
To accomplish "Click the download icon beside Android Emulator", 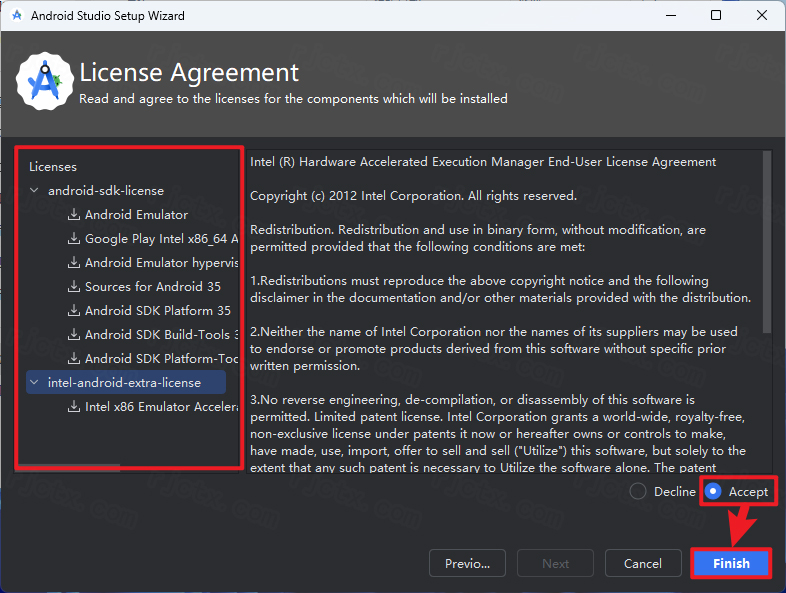I will pyautogui.click(x=74, y=215).
